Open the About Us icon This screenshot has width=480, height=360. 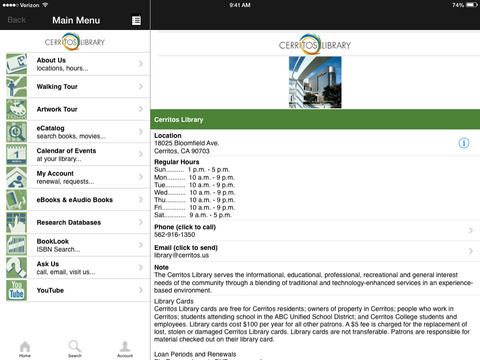16,64
